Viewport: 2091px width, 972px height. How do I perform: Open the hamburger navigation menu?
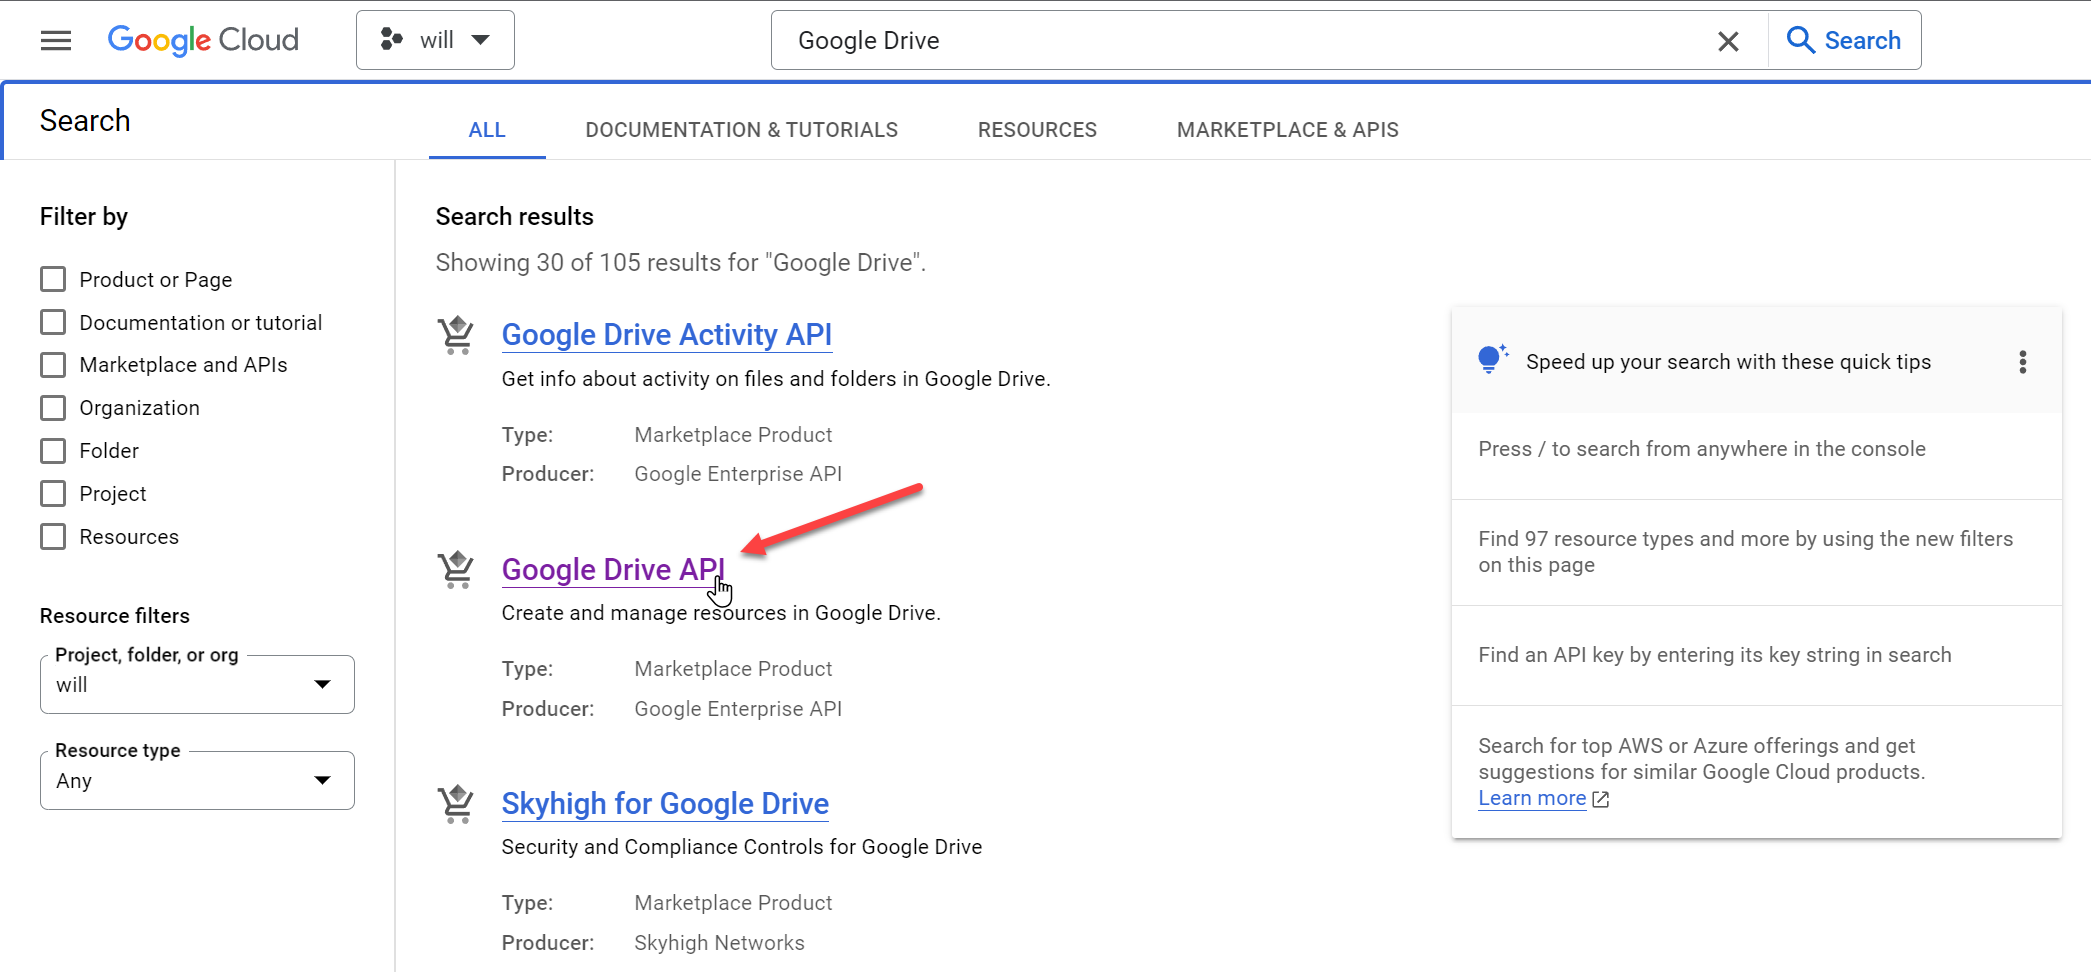(x=56, y=40)
